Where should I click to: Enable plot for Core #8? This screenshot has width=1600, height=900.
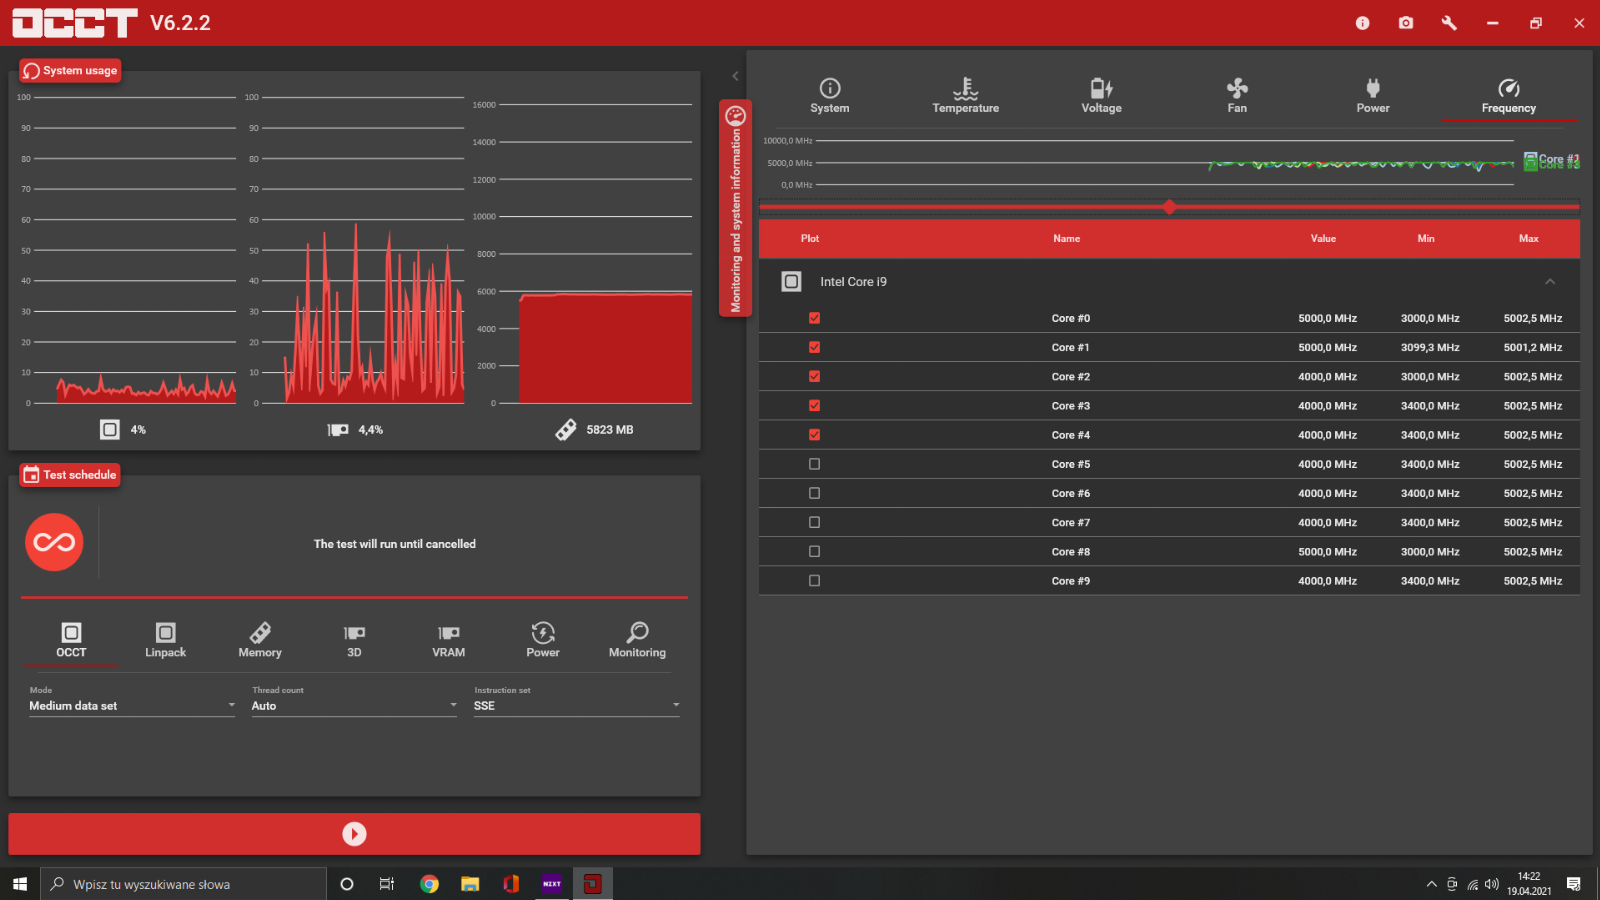click(x=814, y=551)
